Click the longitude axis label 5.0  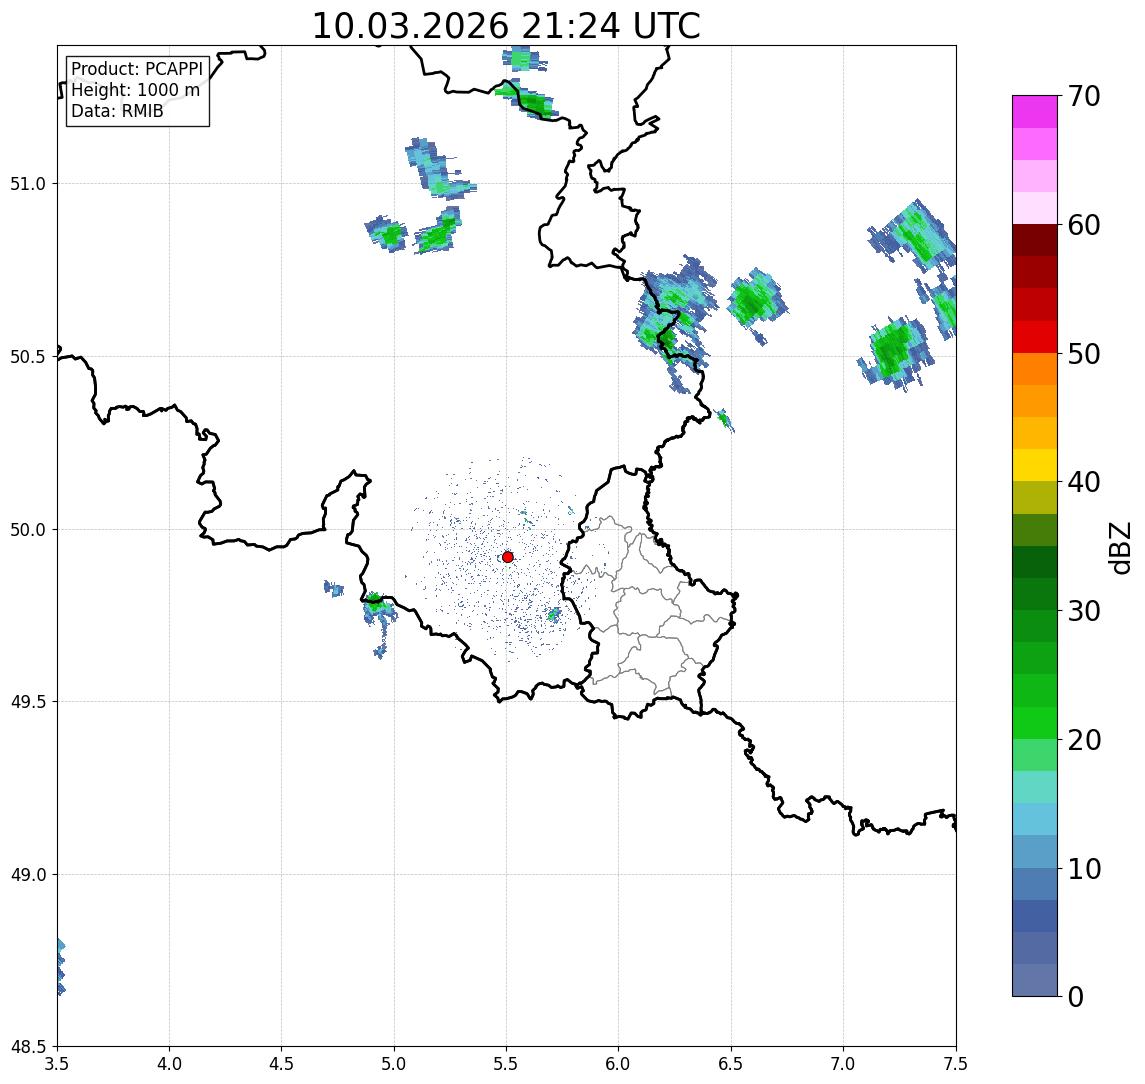pos(394,1064)
